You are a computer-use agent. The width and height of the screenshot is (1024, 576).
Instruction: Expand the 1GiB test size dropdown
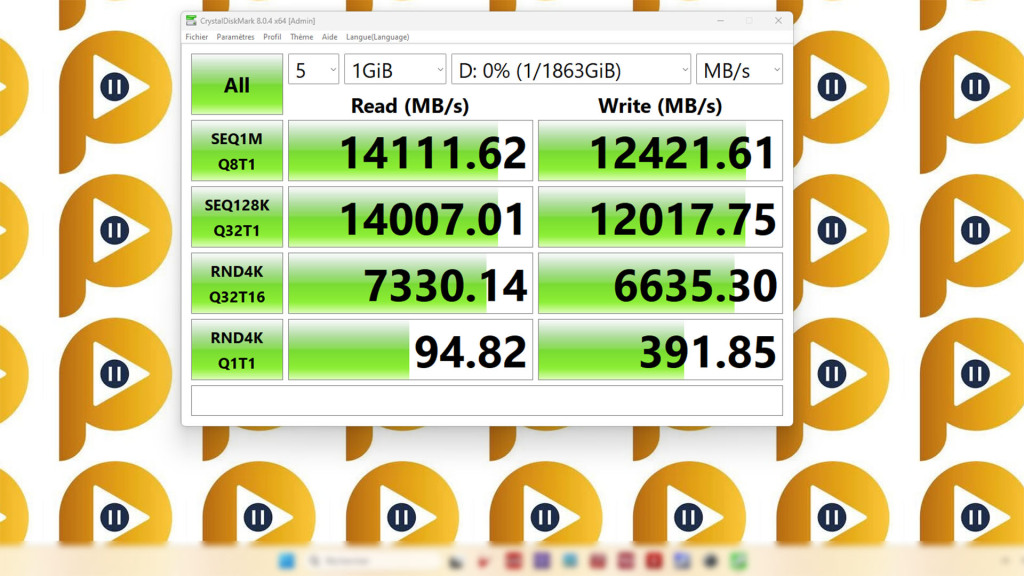click(395, 69)
